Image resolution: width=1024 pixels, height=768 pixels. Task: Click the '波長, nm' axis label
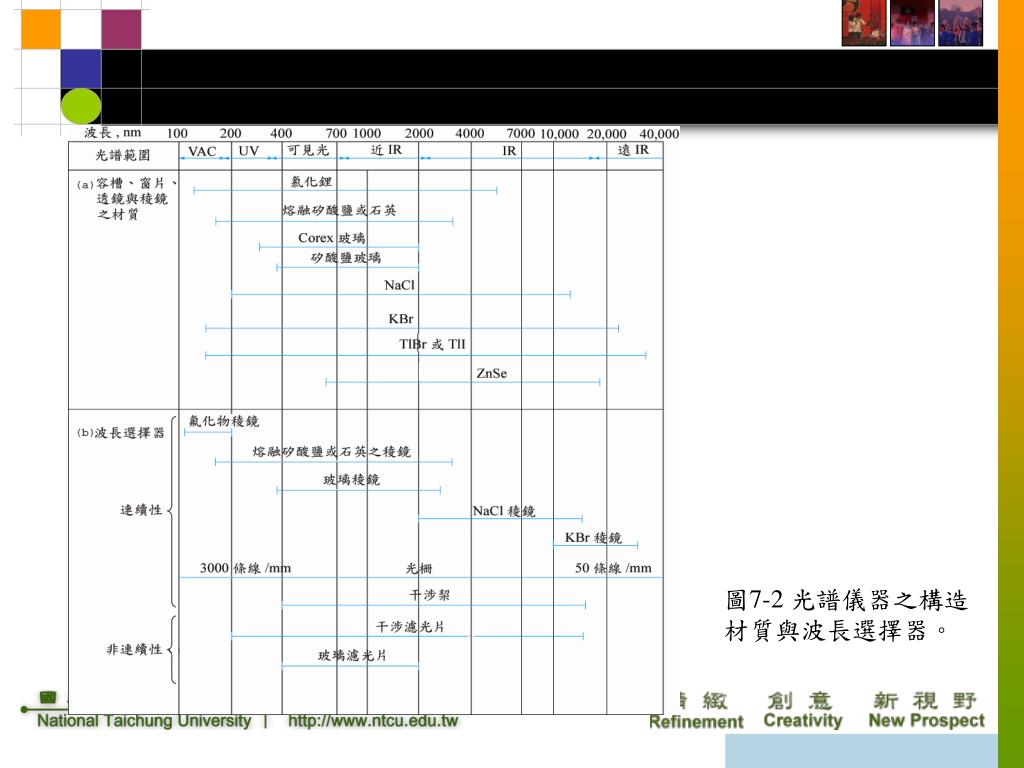[x=112, y=133]
